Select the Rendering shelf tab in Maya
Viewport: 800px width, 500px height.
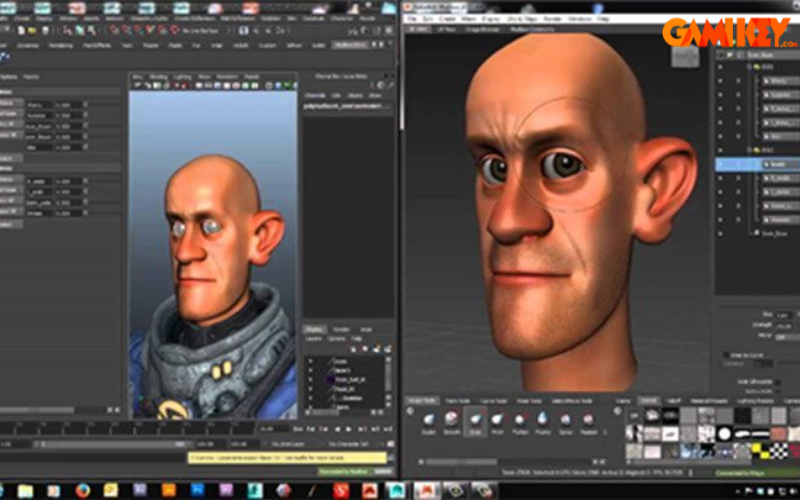61,45
